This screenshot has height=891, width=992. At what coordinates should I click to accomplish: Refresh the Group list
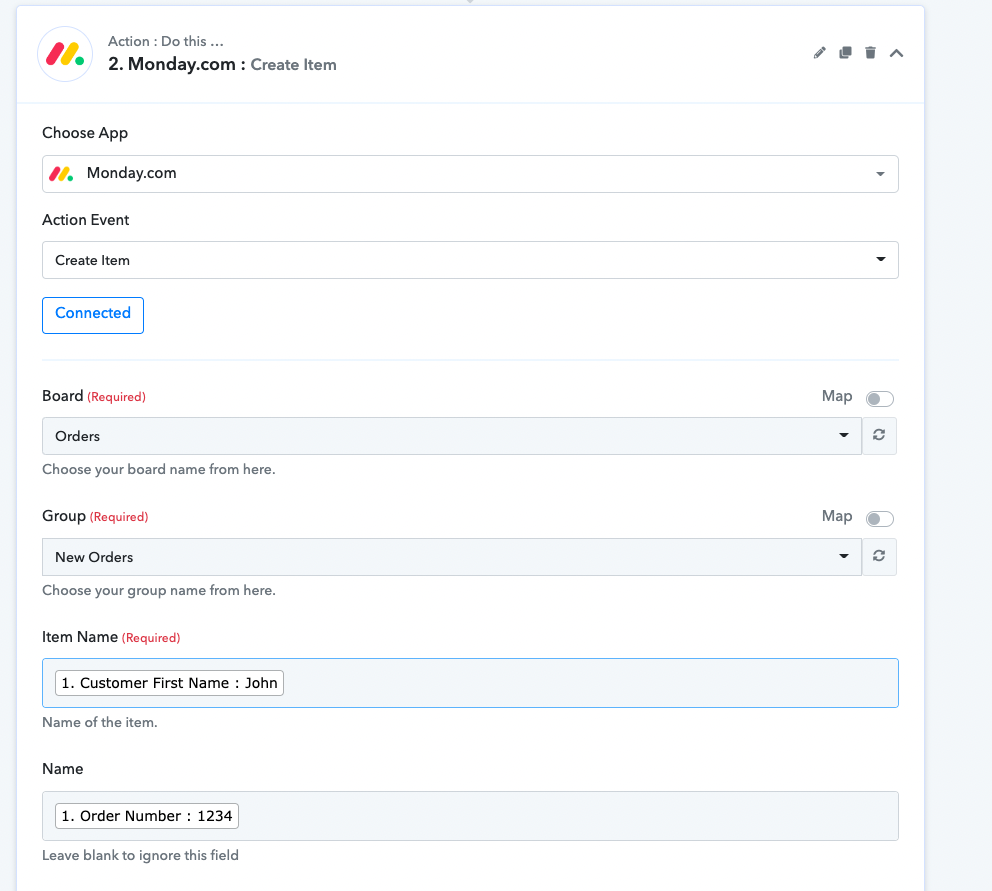point(879,556)
